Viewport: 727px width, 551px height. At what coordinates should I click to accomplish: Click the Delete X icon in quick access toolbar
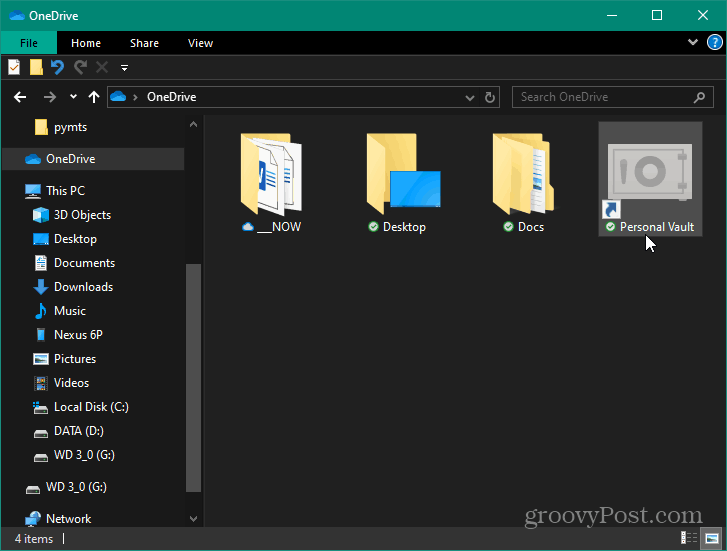102,68
